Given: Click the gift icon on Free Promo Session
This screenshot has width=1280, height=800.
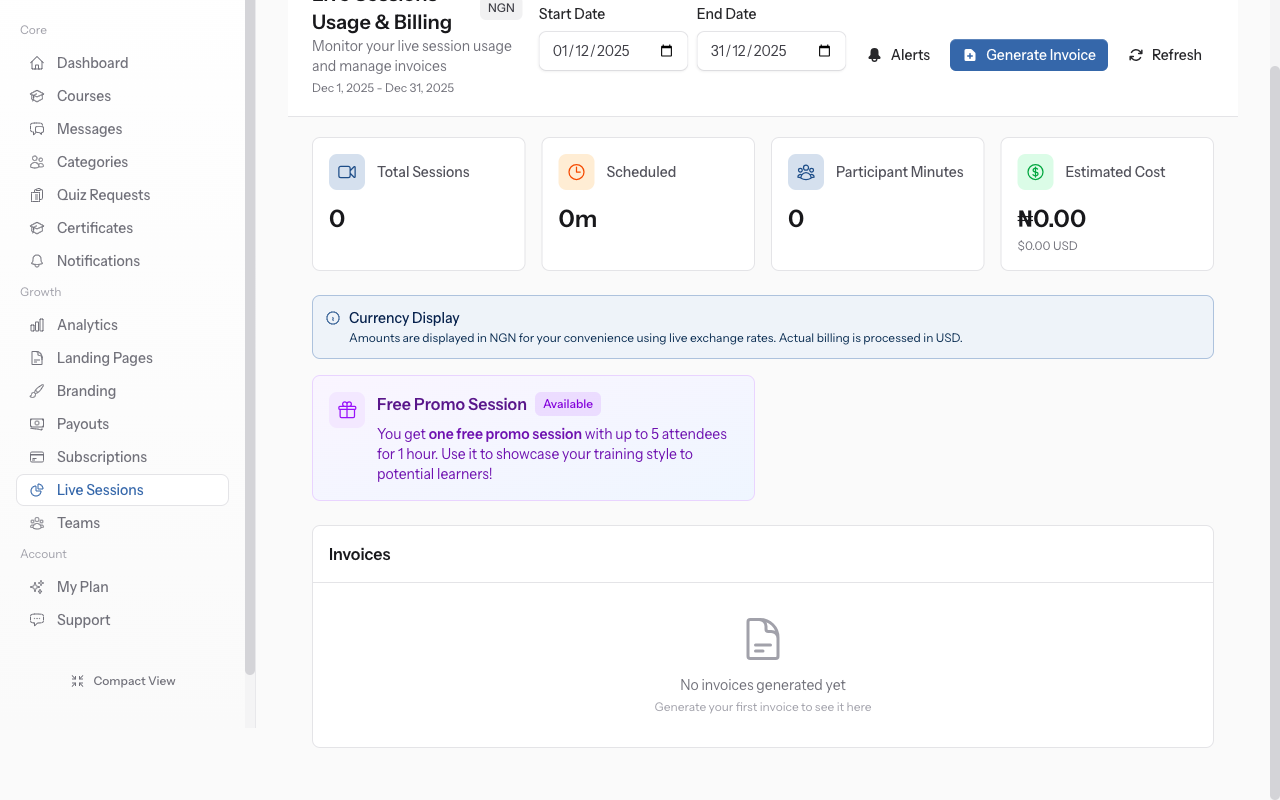Looking at the screenshot, I should 347,410.
